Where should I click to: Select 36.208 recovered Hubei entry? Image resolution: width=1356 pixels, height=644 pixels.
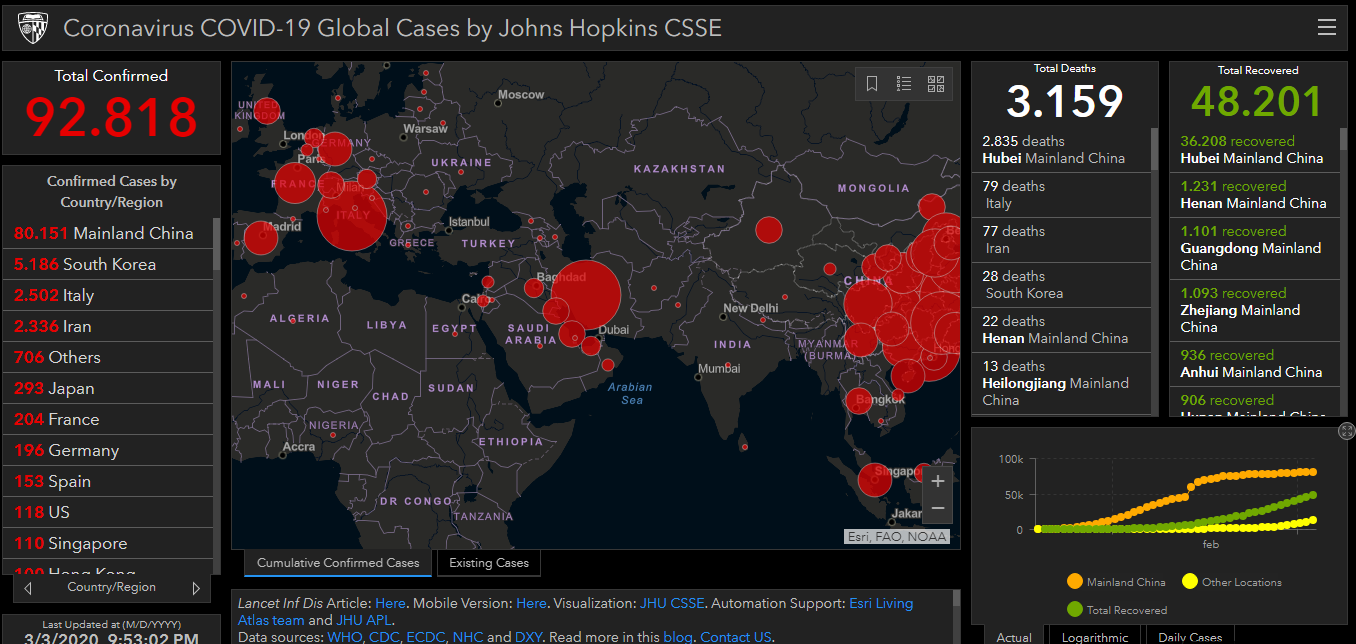click(x=1255, y=150)
